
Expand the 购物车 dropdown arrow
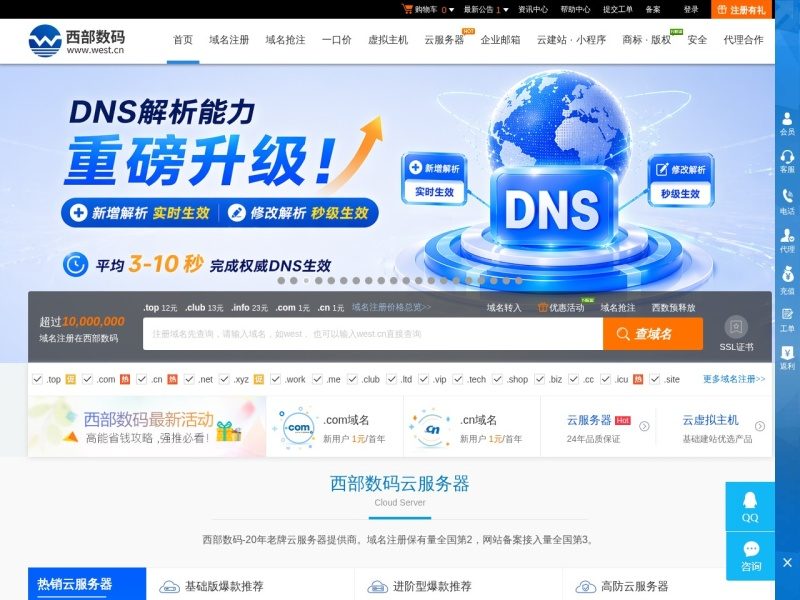pyautogui.click(x=452, y=10)
